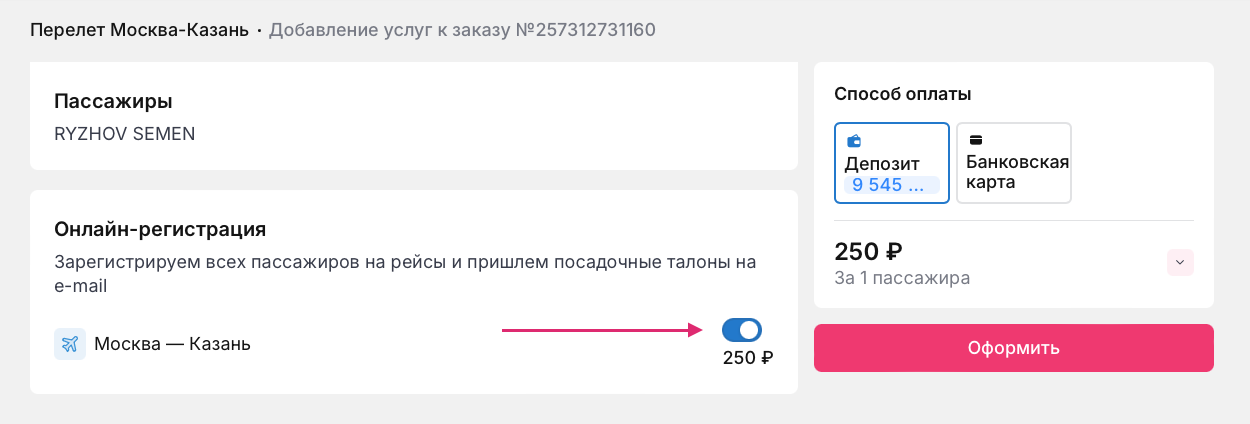Click the airplane icon beside Москва — Казань
The image size is (1250, 424).
point(70,344)
